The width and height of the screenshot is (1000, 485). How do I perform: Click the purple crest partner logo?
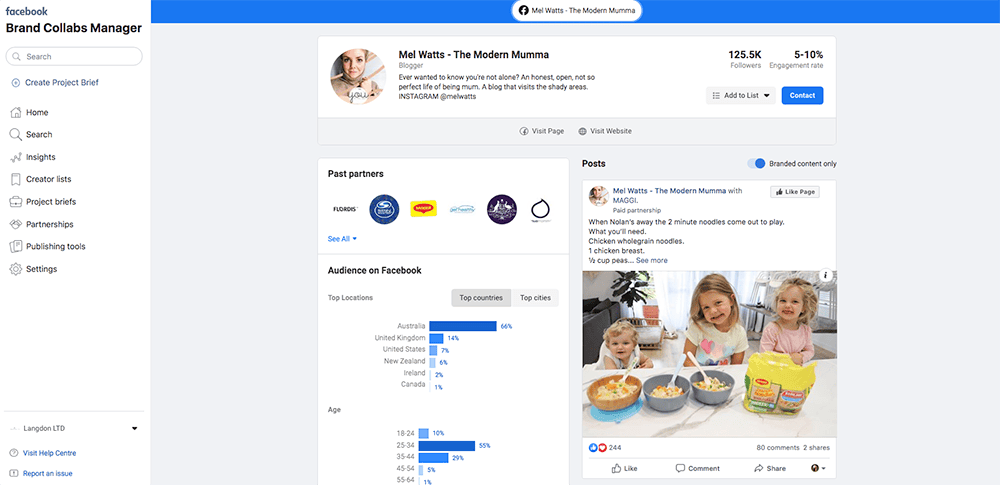click(x=502, y=209)
